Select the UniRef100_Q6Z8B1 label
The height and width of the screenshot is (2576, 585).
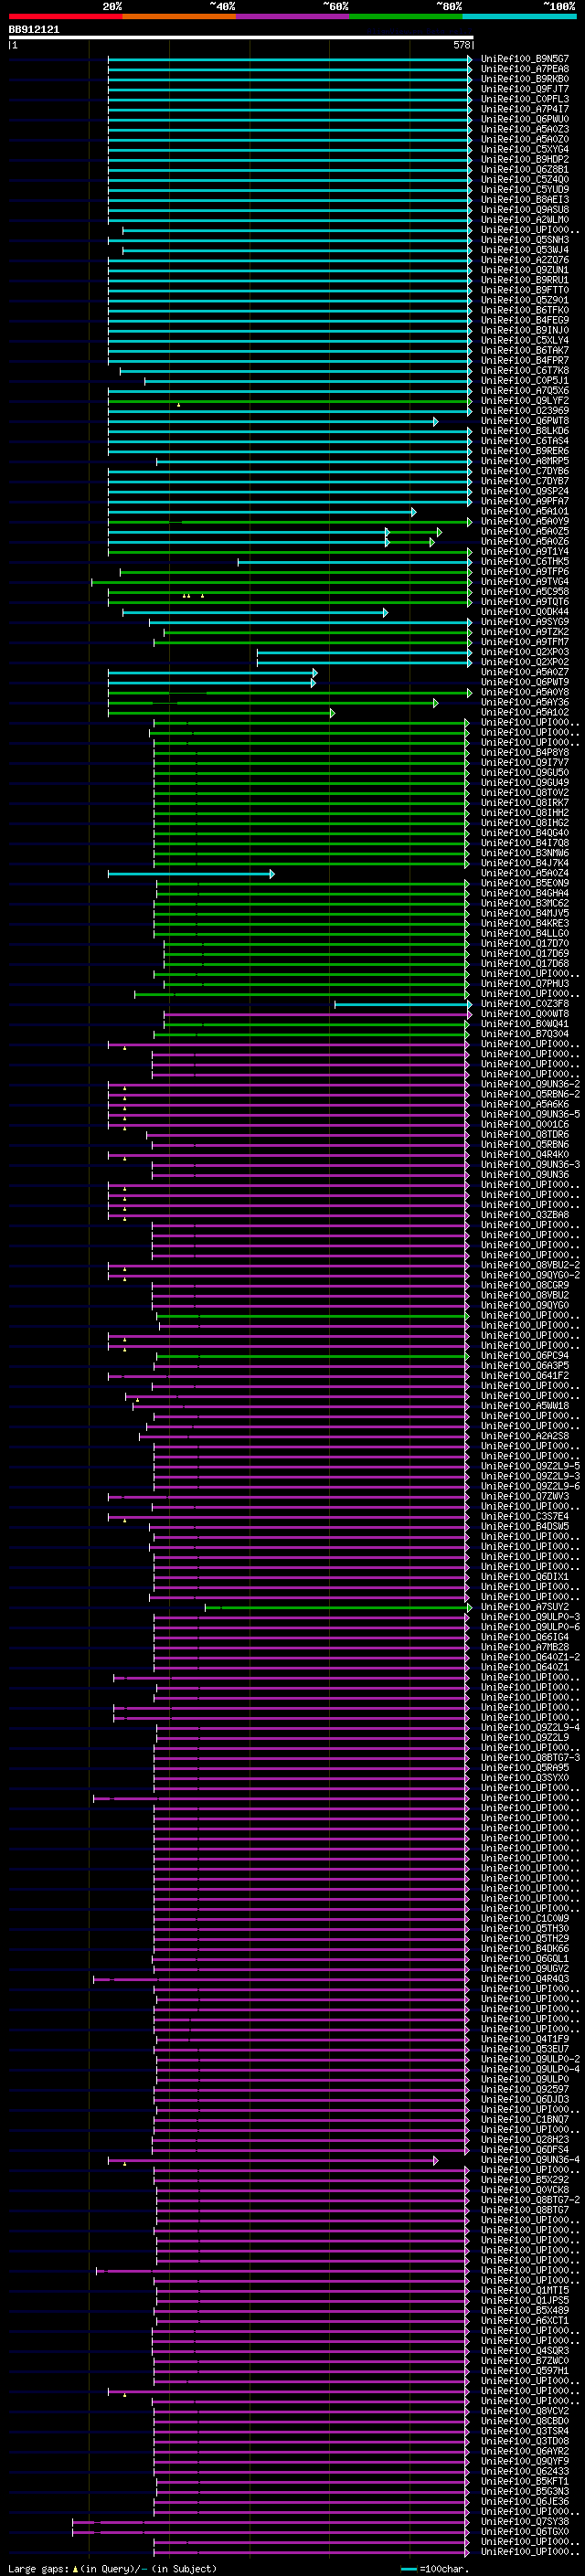tap(525, 169)
